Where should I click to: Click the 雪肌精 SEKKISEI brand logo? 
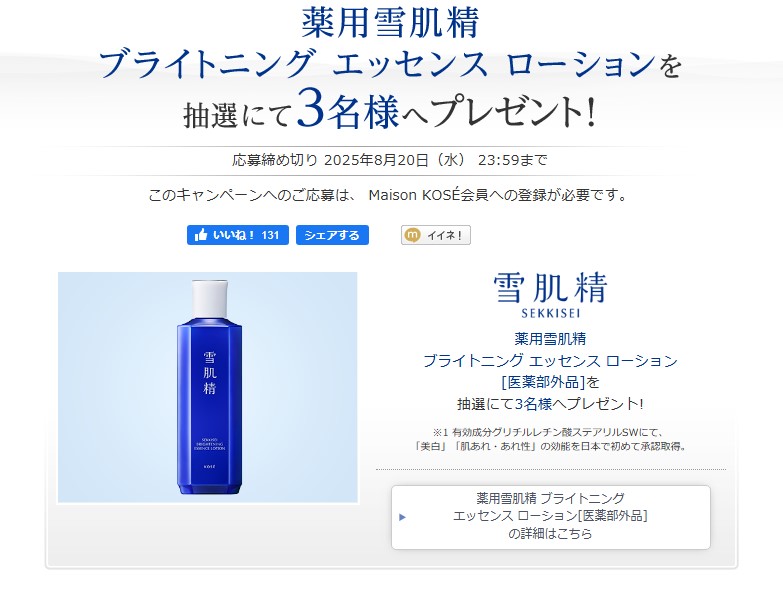coord(550,295)
